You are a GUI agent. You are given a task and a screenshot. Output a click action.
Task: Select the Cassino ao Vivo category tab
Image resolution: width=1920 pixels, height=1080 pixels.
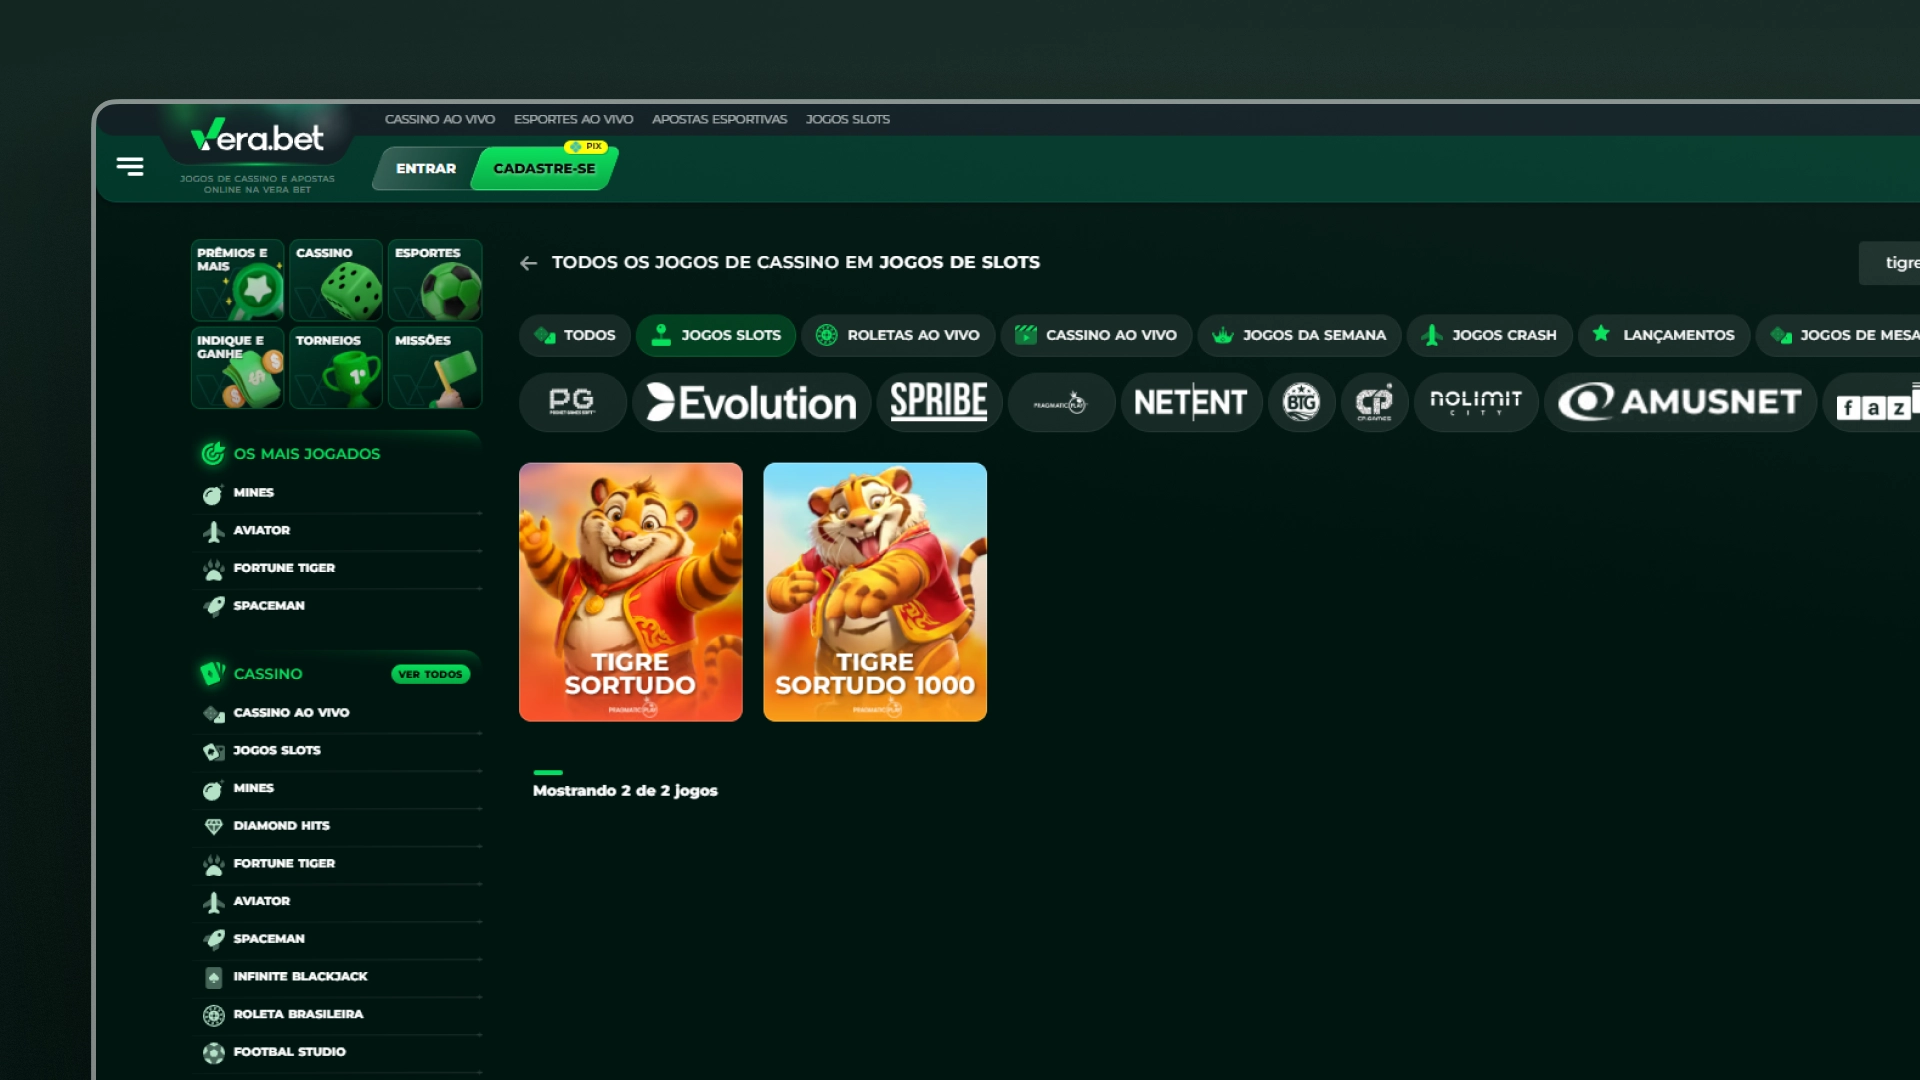1096,335
